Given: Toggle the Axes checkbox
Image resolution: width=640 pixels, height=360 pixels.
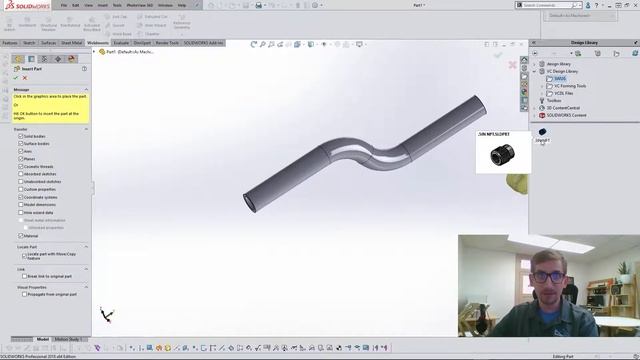Looking at the screenshot, I should click(x=21, y=151).
